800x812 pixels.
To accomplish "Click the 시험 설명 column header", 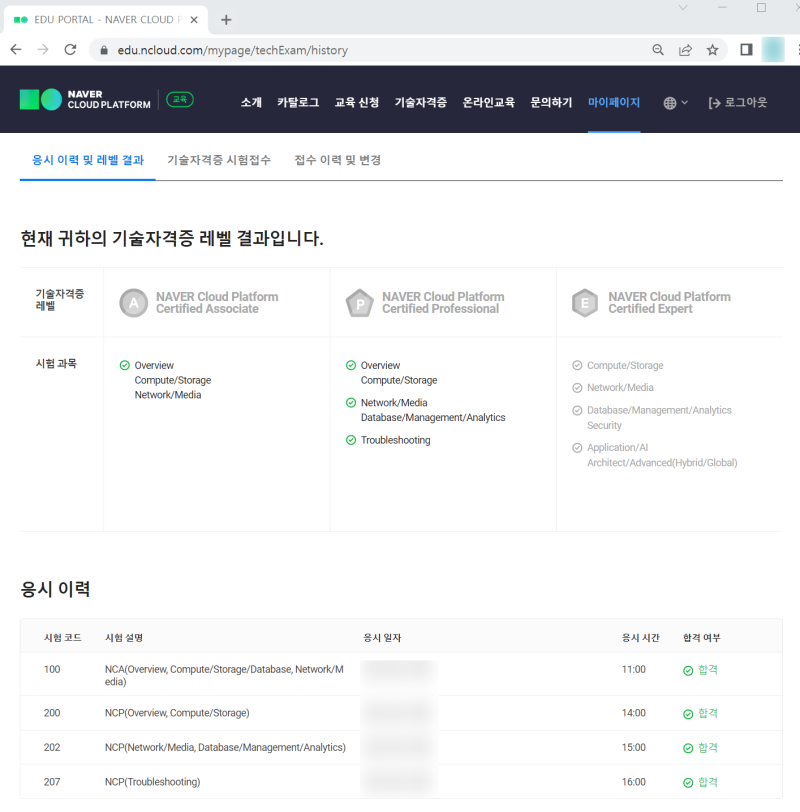I will 124,637.
